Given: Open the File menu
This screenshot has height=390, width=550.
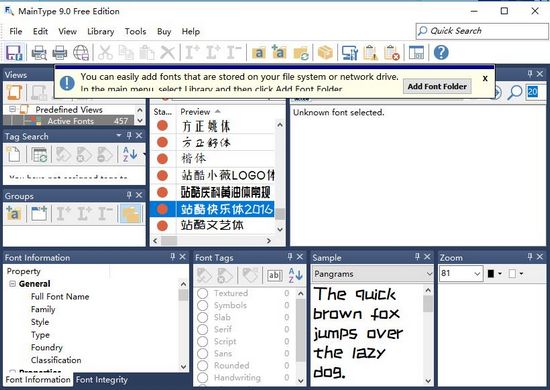Looking at the screenshot, I should coord(16,32).
